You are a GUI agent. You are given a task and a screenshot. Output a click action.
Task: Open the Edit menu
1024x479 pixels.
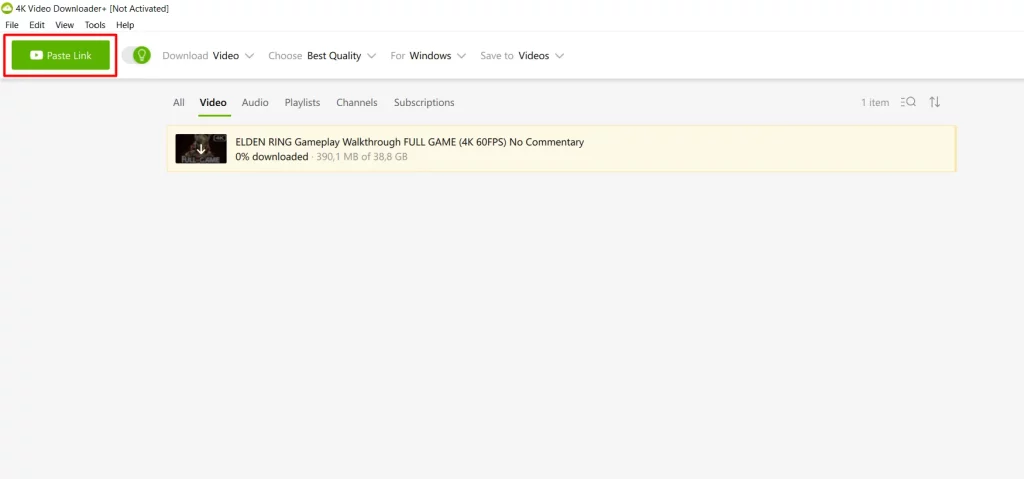coord(37,25)
